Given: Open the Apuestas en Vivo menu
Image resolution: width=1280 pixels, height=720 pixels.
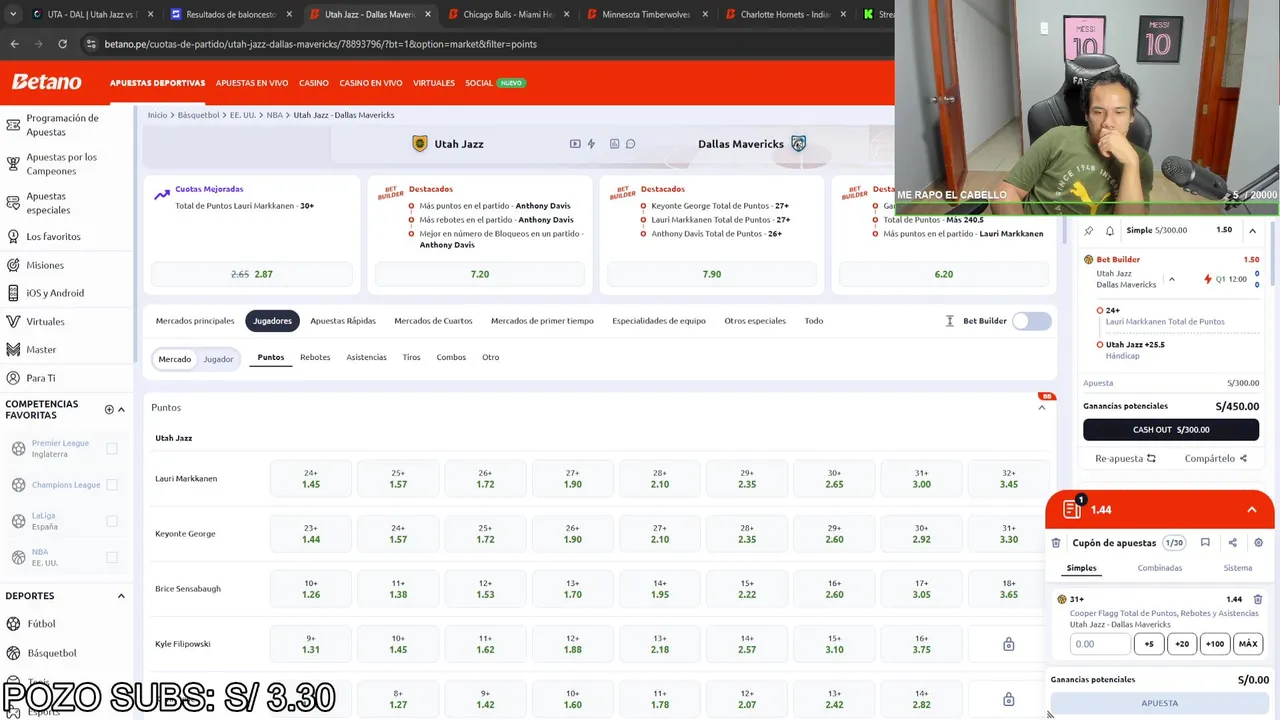Looking at the screenshot, I should coord(252,83).
